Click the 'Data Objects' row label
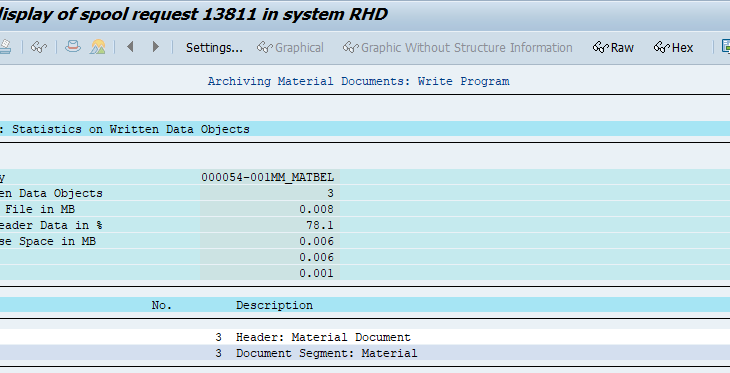This screenshot has width=730, height=373. pos(61,193)
